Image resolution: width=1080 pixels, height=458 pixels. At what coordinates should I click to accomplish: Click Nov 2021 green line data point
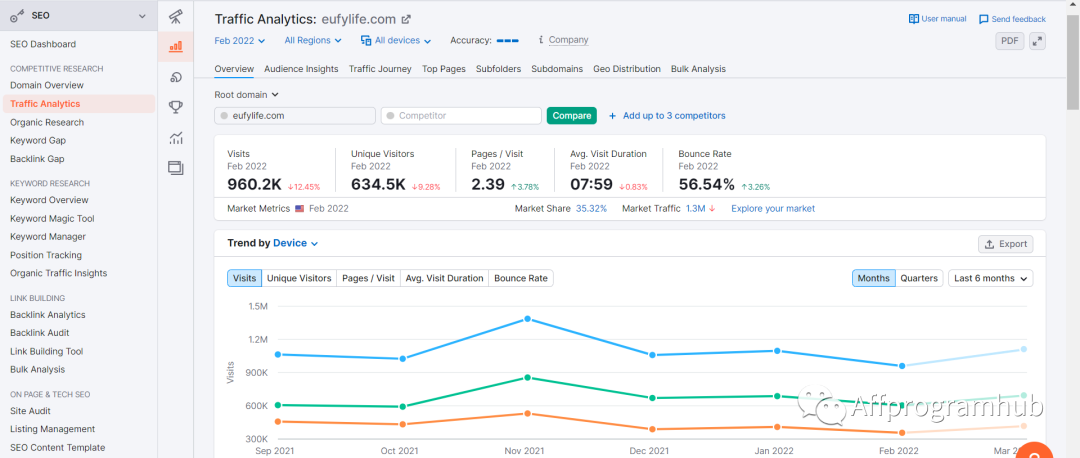[x=528, y=377]
